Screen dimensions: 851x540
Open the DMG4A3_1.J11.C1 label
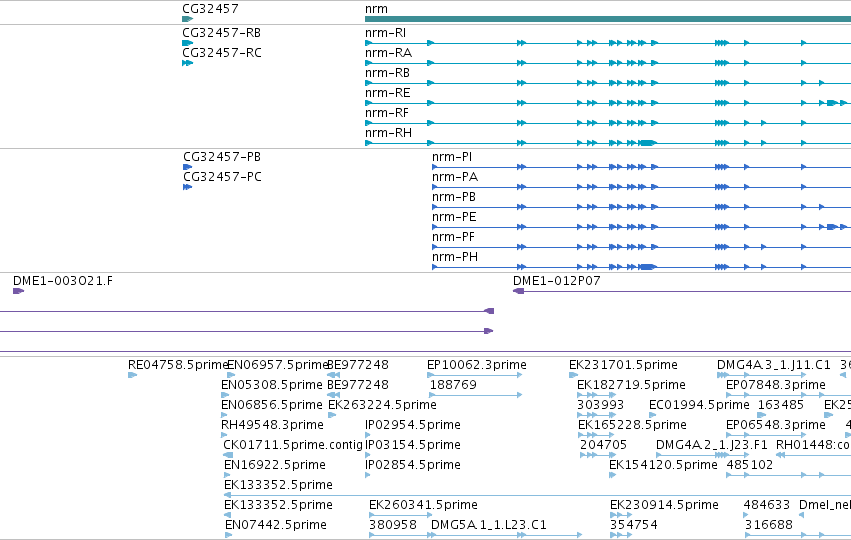click(x=773, y=365)
